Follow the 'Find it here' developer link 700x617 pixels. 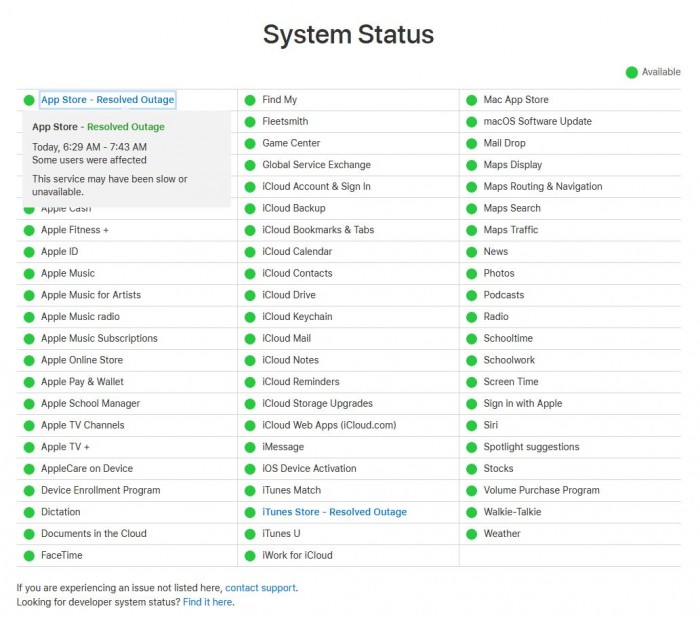pyautogui.click(x=208, y=602)
